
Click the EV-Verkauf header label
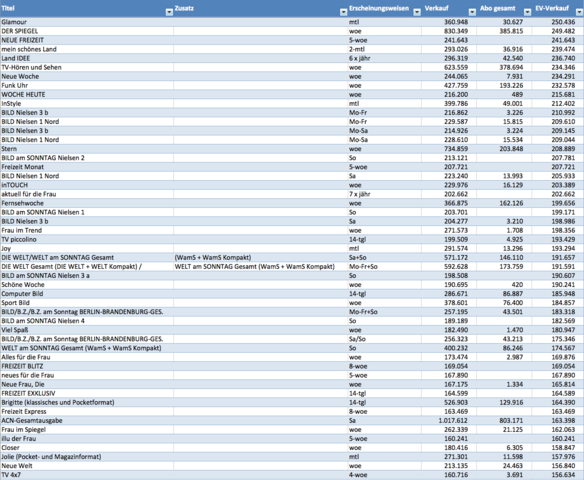point(552,8)
